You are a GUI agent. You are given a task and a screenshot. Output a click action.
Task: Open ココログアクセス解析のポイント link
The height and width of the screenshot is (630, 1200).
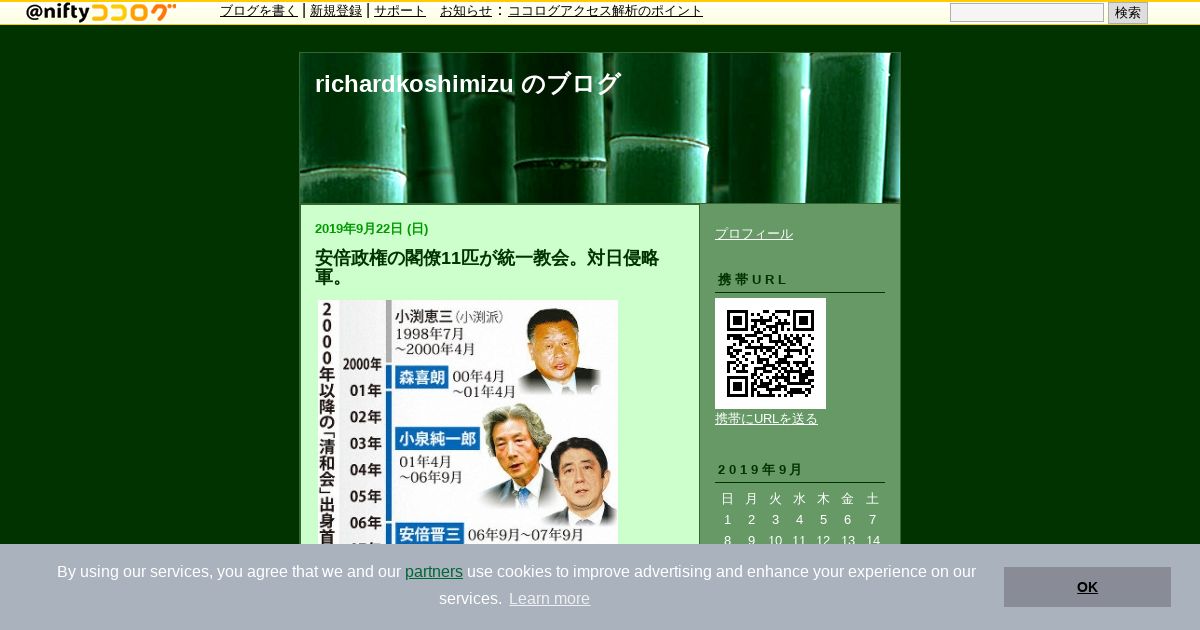point(605,11)
